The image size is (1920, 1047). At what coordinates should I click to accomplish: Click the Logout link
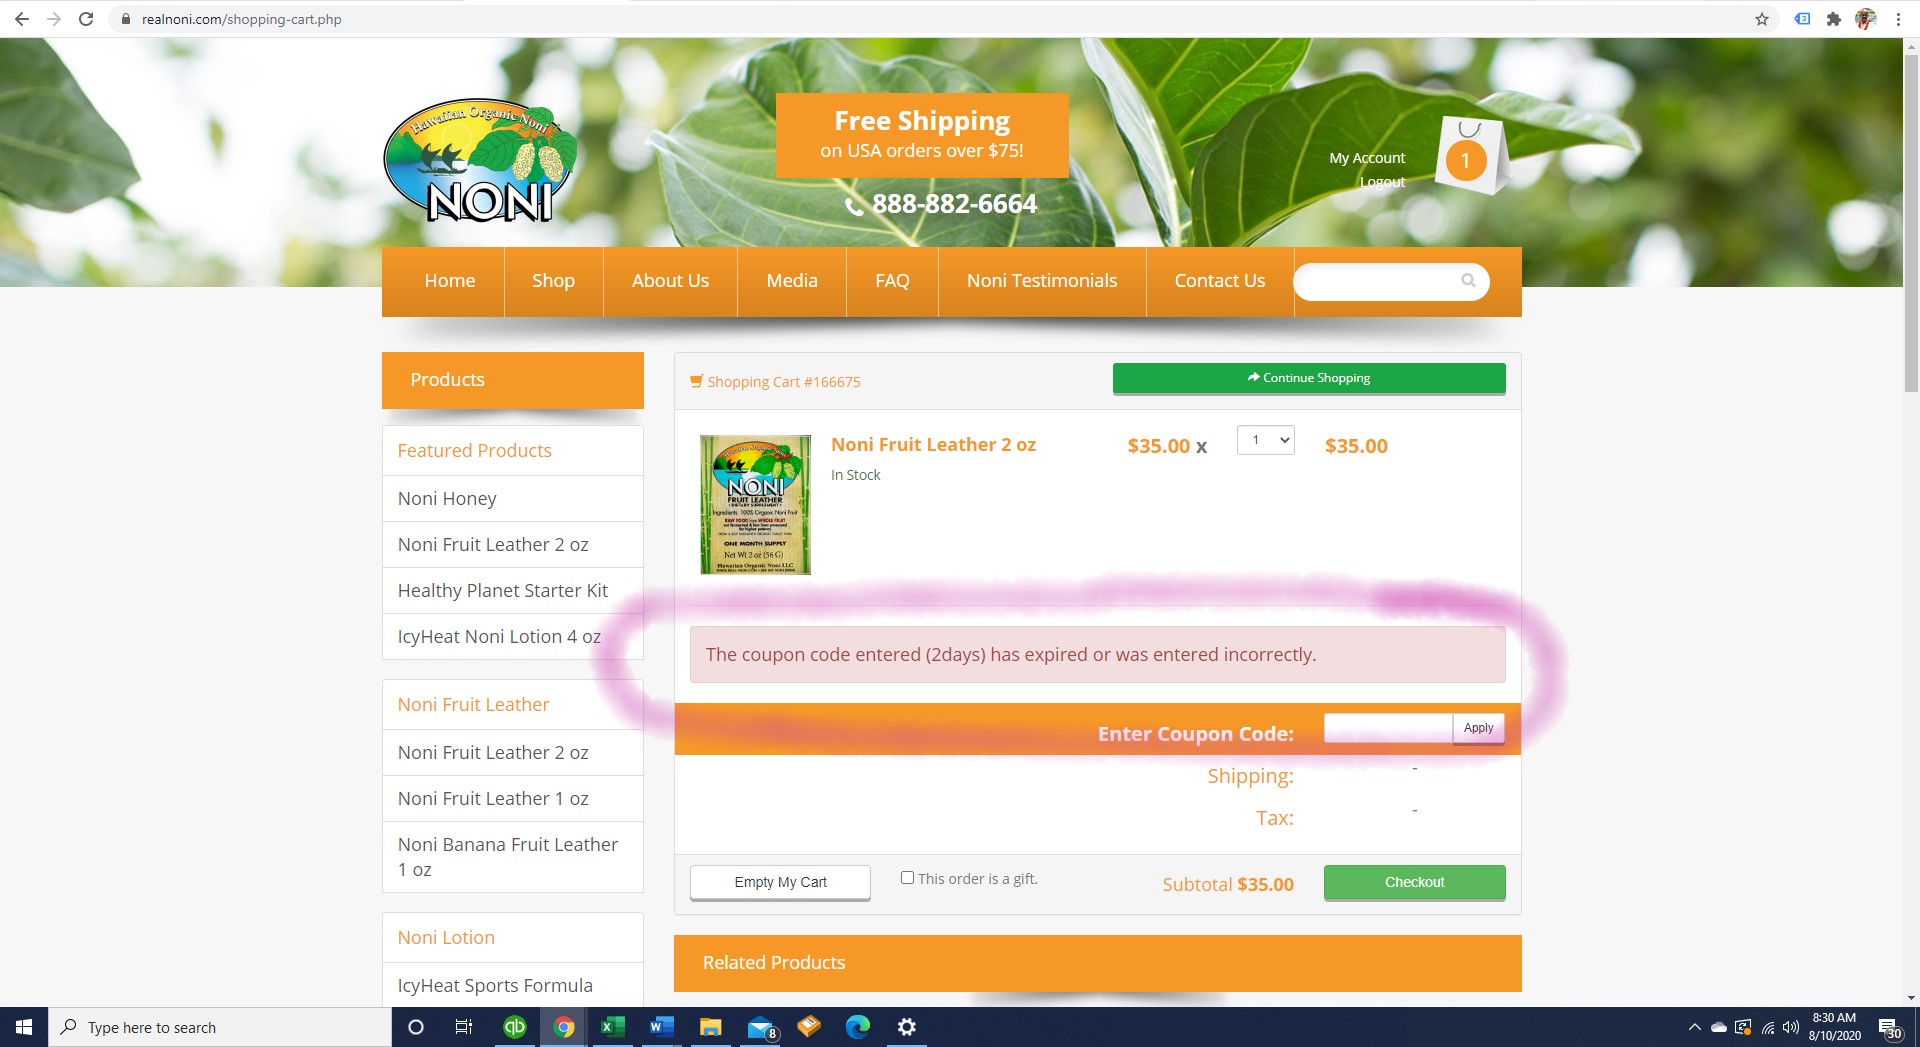click(1382, 182)
